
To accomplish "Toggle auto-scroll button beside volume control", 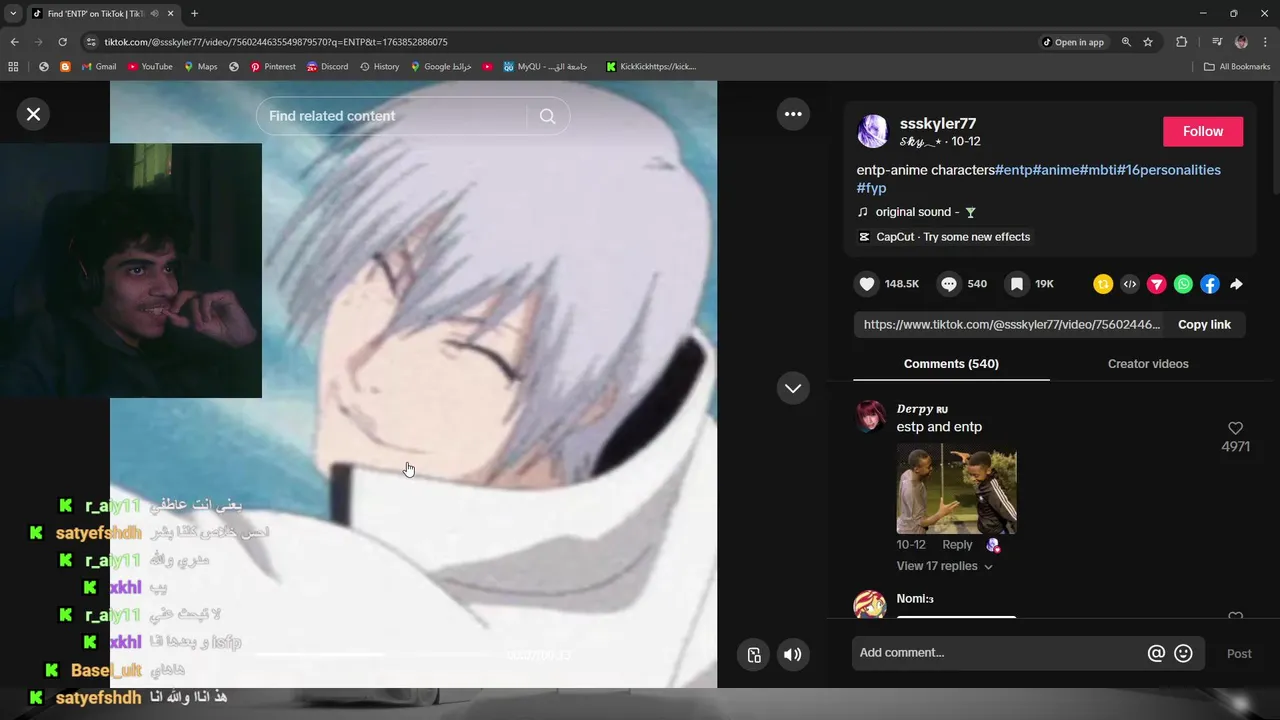I will point(754,655).
